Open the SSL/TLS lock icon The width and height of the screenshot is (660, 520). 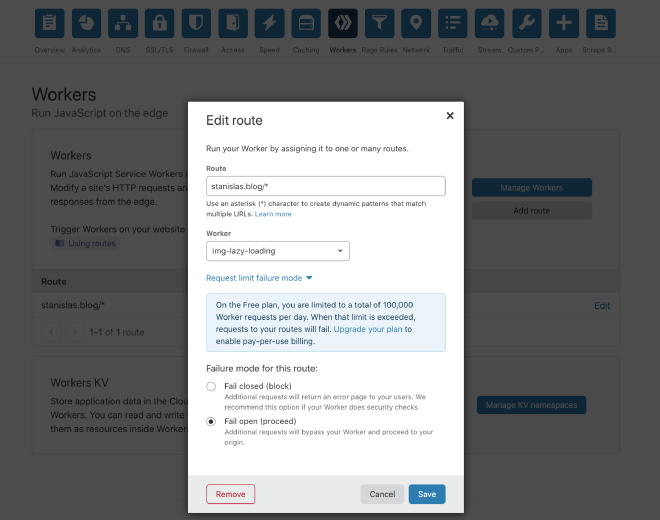pos(159,23)
